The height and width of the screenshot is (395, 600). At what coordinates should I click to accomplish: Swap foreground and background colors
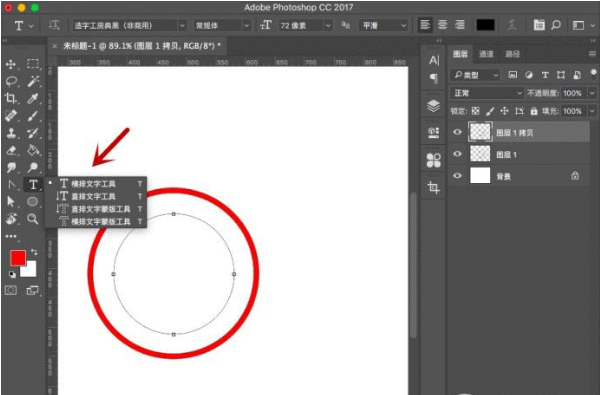pos(34,252)
